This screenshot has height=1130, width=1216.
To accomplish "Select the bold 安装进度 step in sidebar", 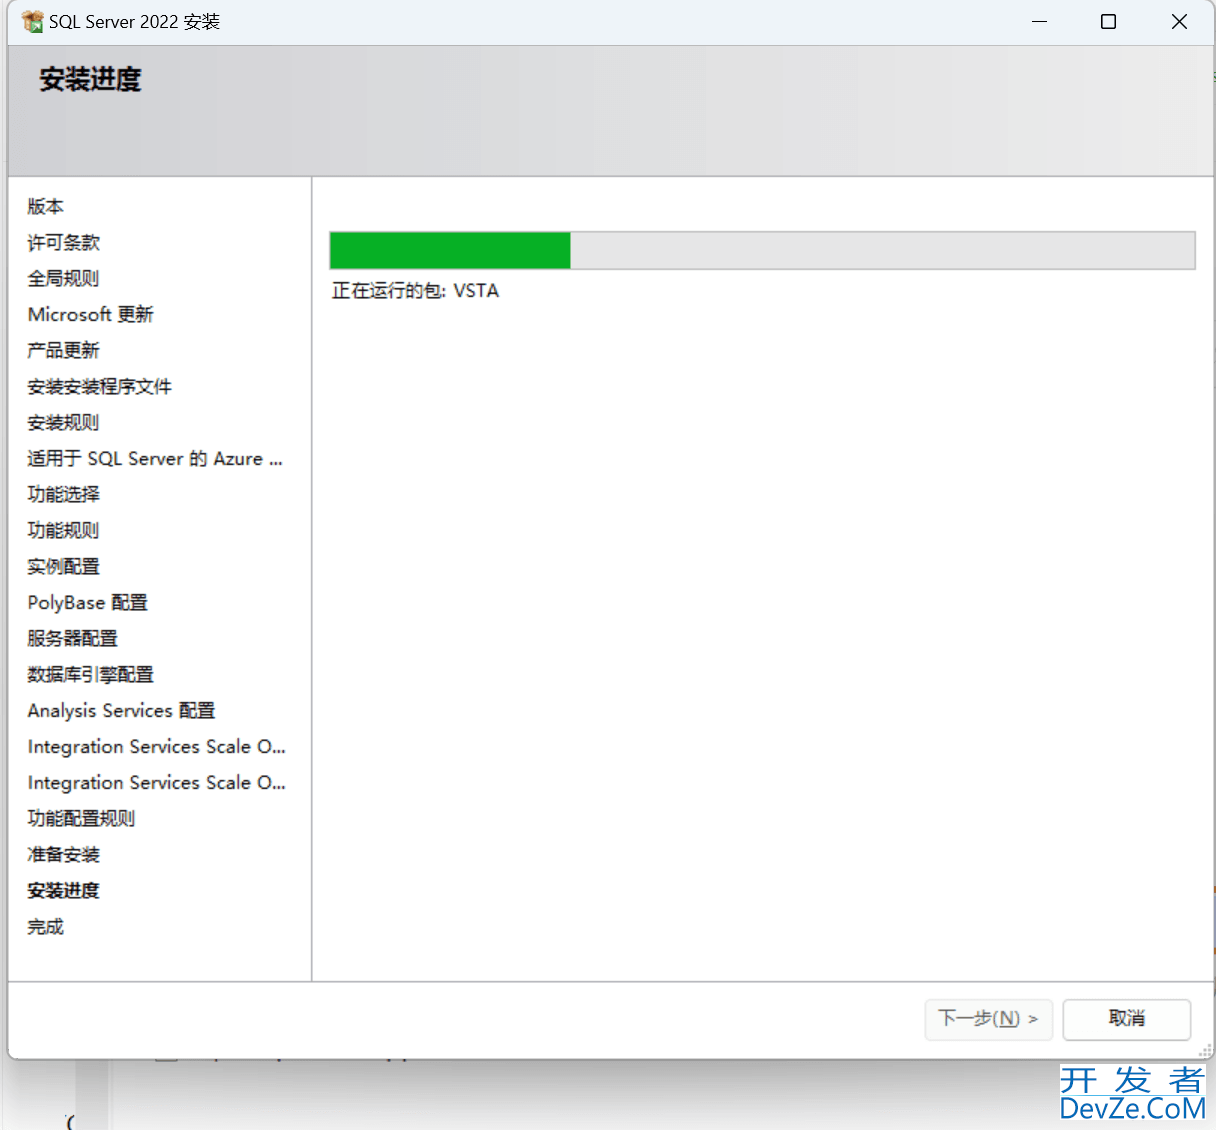I will pyautogui.click(x=64, y=890).
